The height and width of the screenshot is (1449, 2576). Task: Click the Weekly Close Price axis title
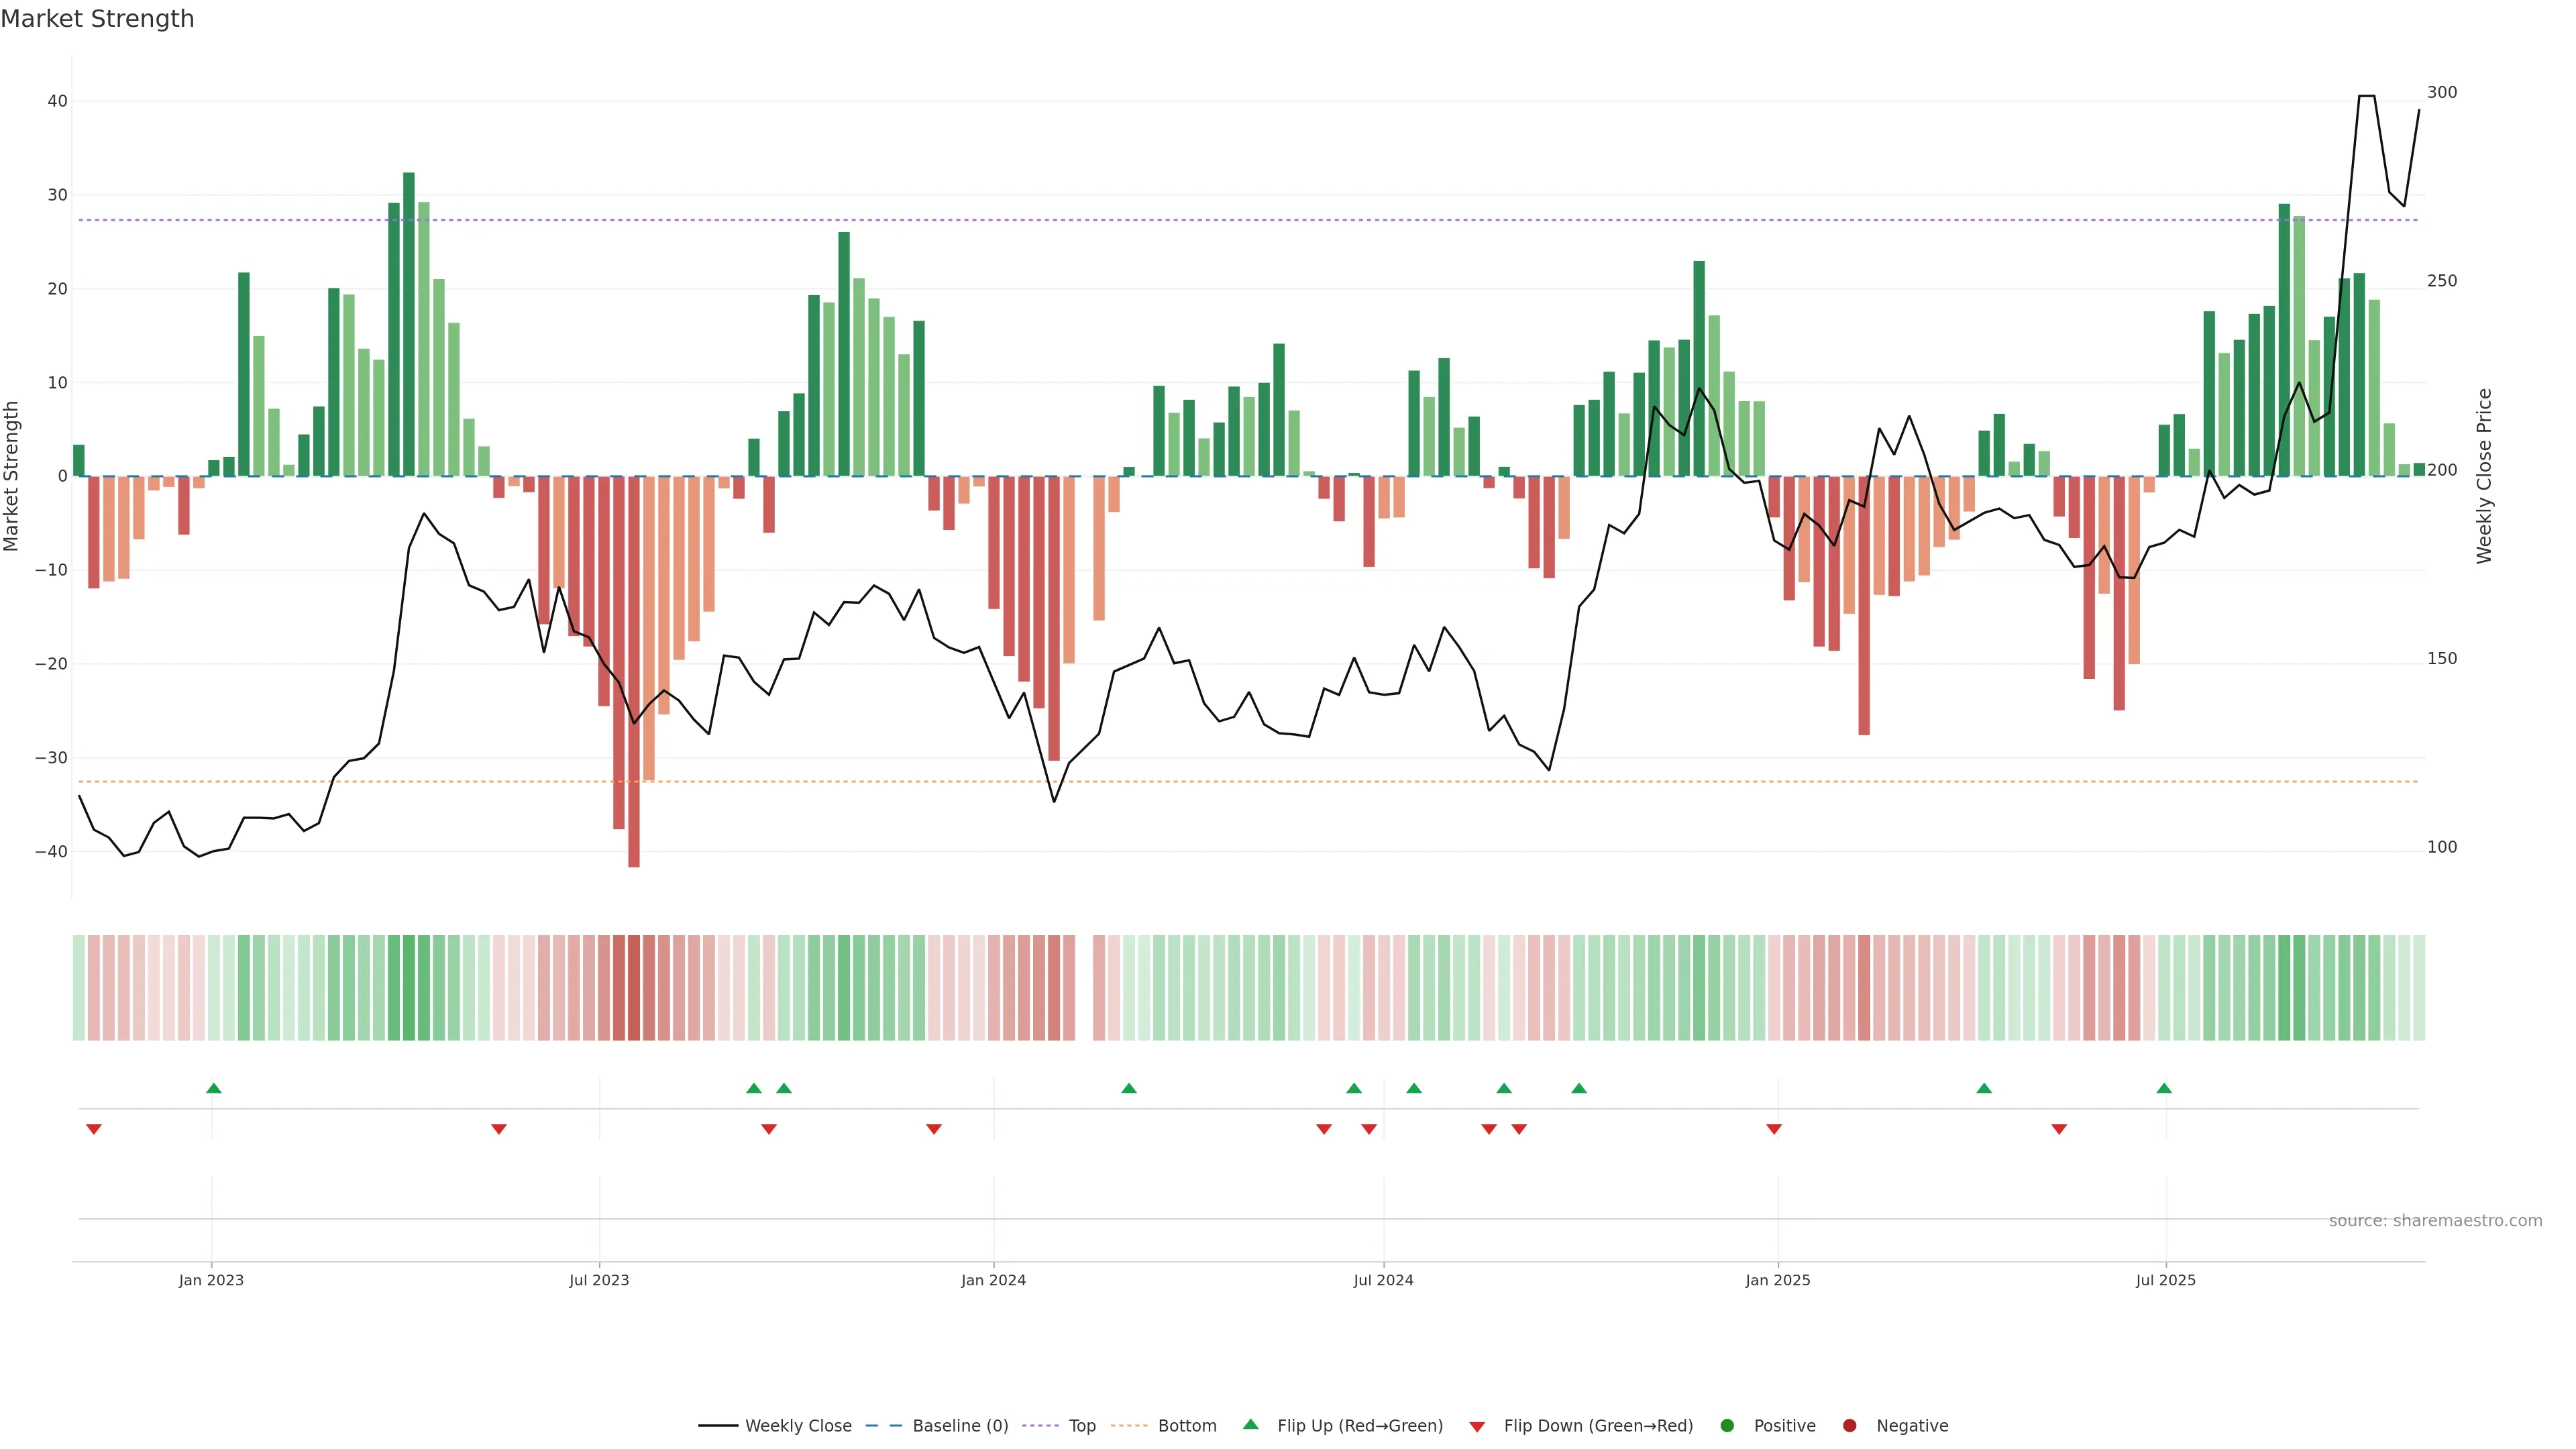[2484, 476]
